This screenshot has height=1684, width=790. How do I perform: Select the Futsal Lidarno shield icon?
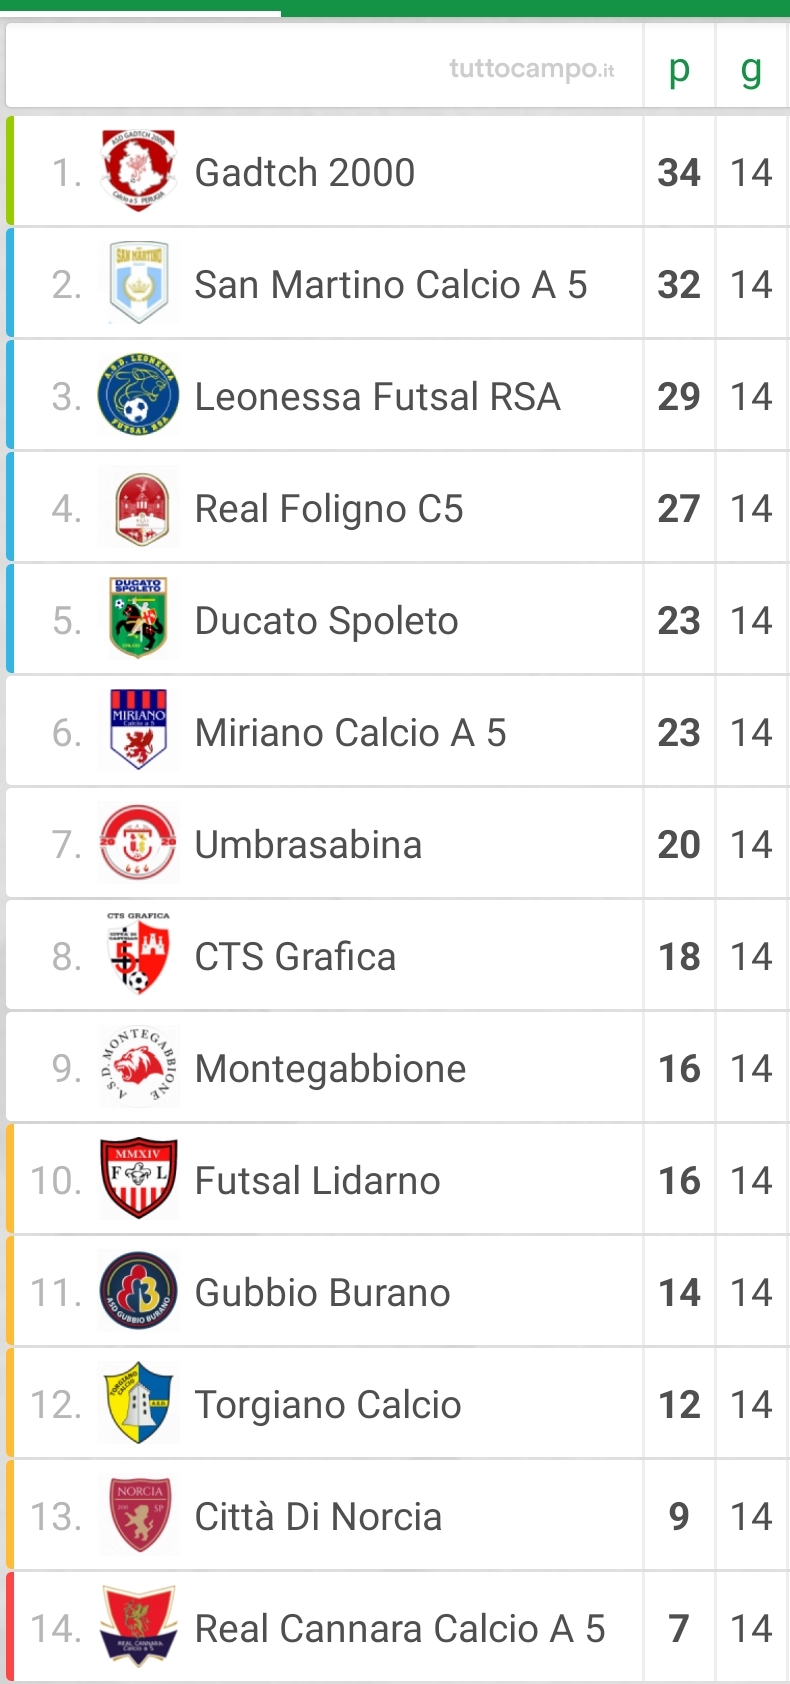pos(139,1179)
